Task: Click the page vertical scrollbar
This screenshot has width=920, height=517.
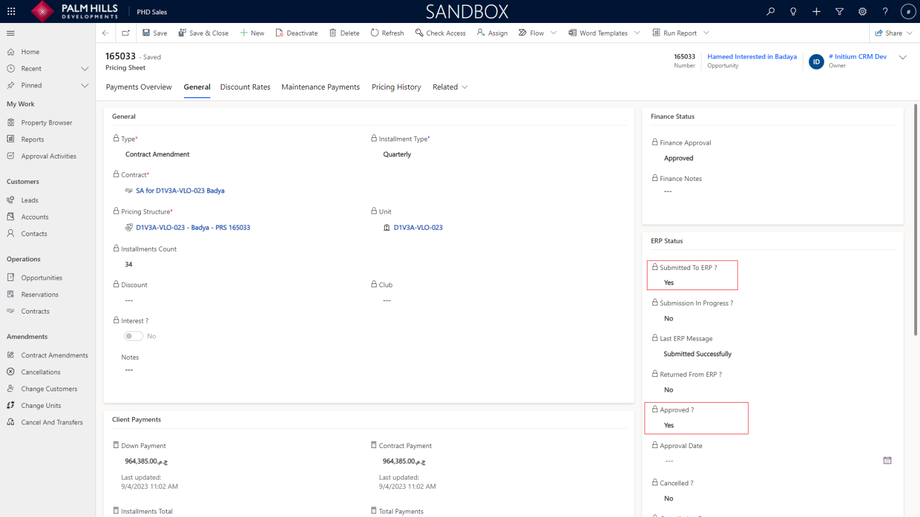Action: (915, 220)
